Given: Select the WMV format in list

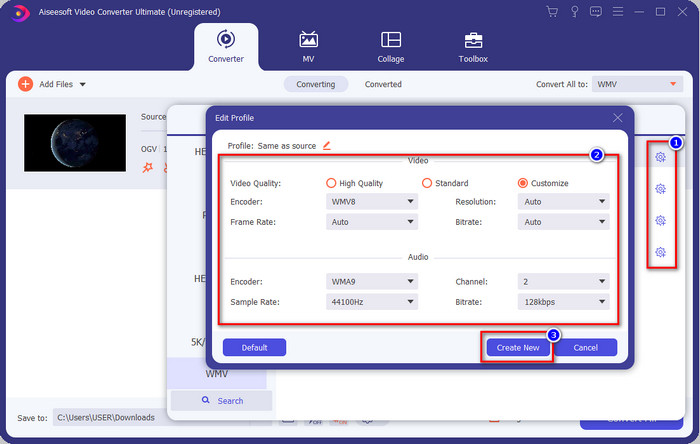Looking at the screenshot, I should click(x=217, y=373).
